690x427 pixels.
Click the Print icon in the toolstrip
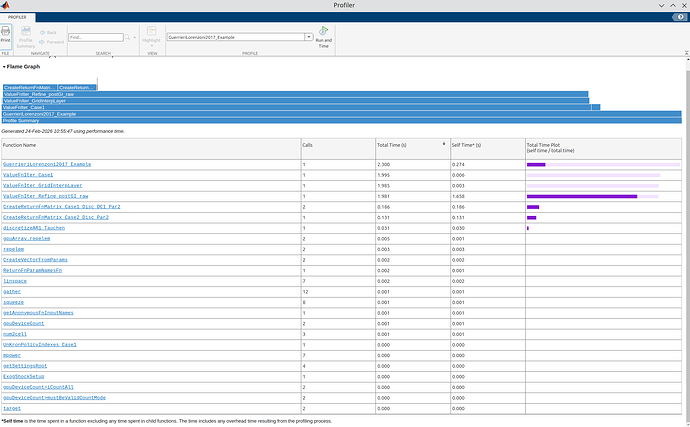(x=6, y=32)
